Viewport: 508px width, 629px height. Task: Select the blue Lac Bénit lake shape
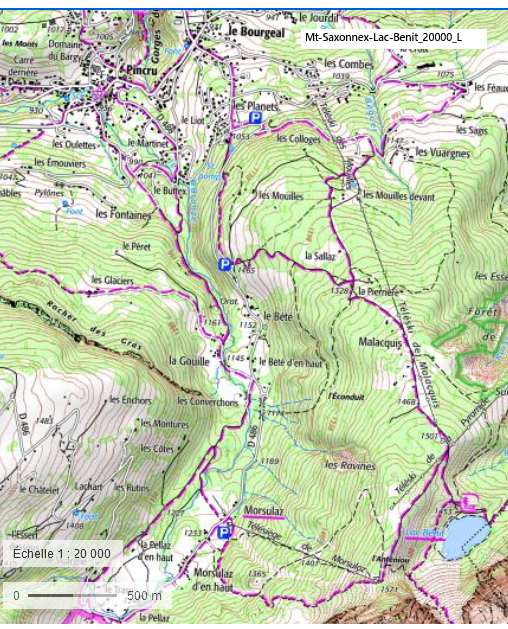click(x=465, y=538)
